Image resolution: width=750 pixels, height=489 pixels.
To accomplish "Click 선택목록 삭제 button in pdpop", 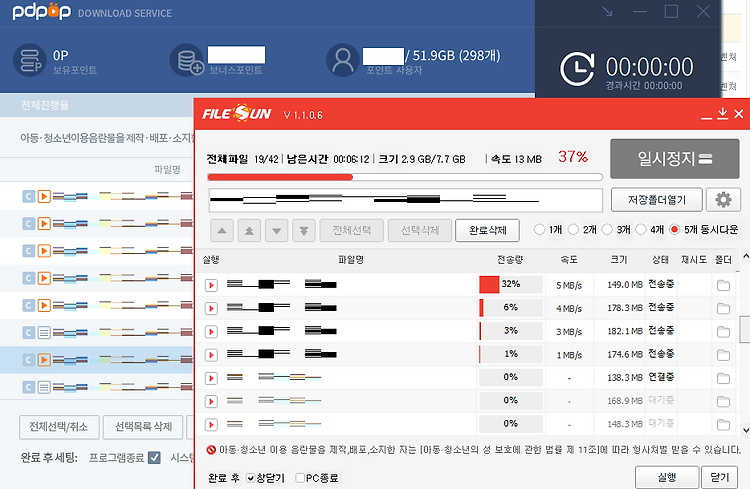I will pos(143,427).
